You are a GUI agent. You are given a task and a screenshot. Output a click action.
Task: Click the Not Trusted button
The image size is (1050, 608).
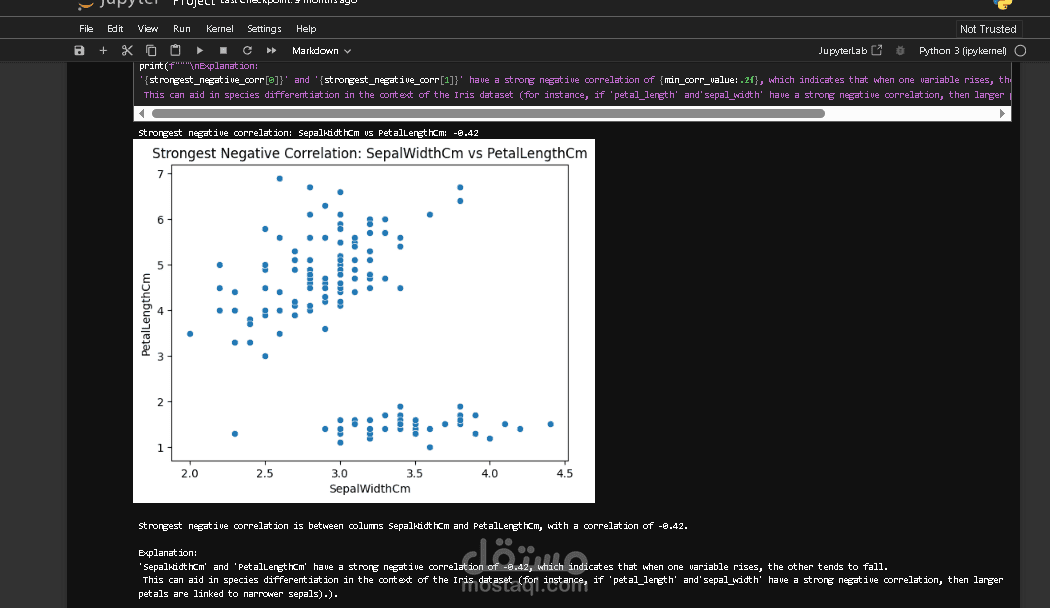pyautogui.click(x=988, y=29)
